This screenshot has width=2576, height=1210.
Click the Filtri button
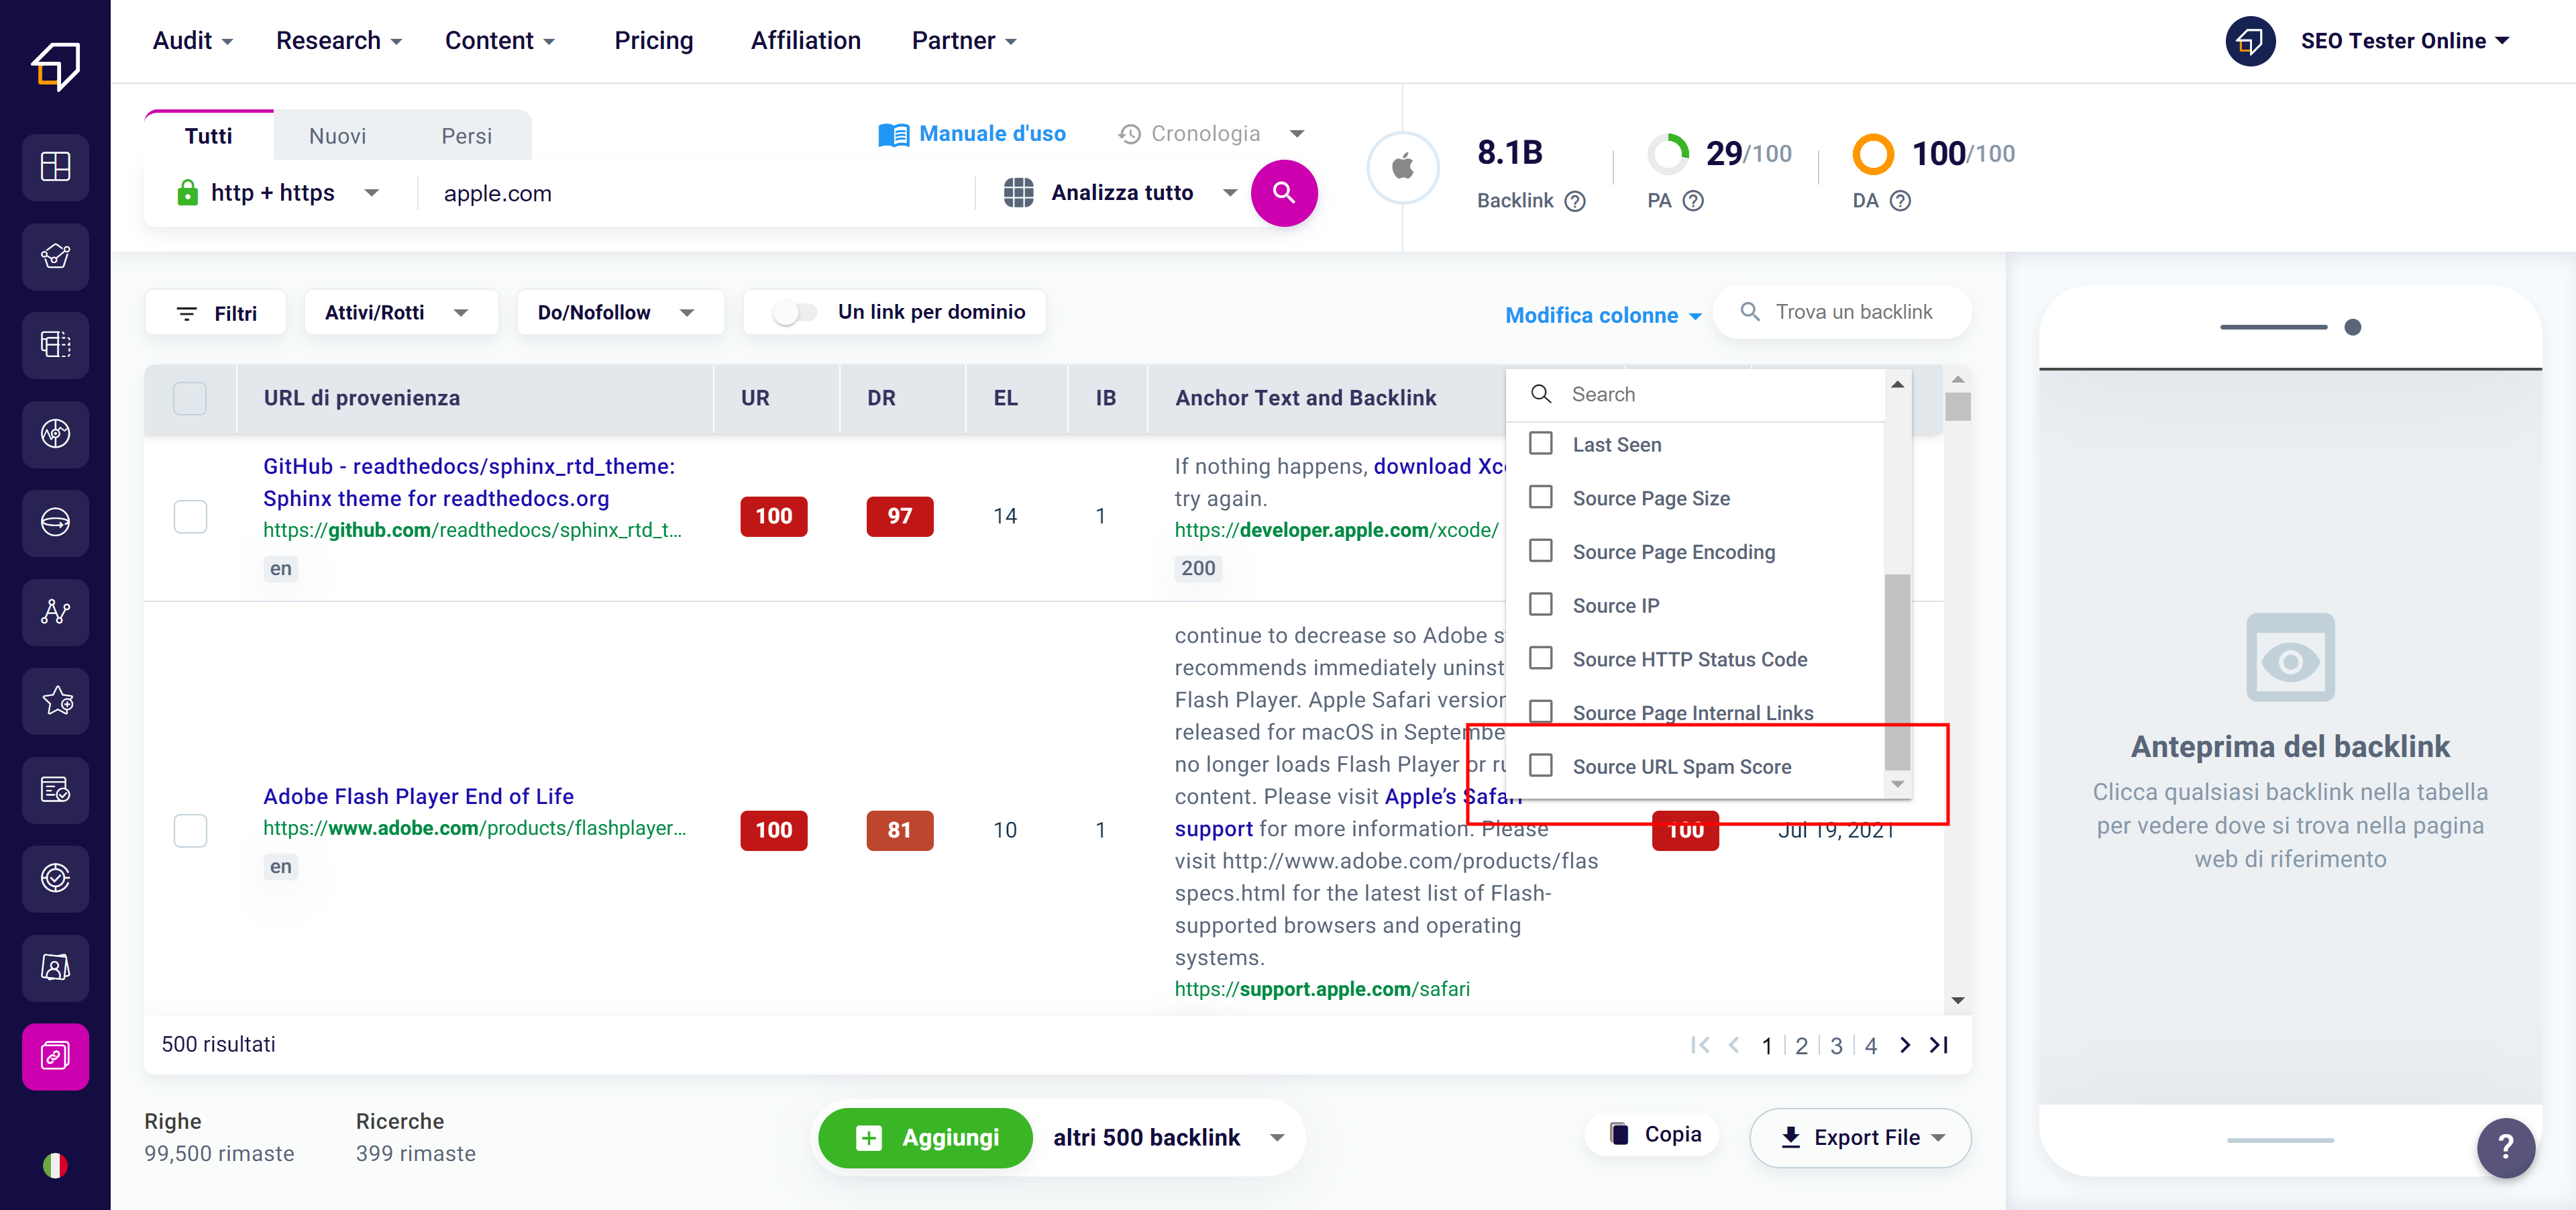tap(216, 313)
